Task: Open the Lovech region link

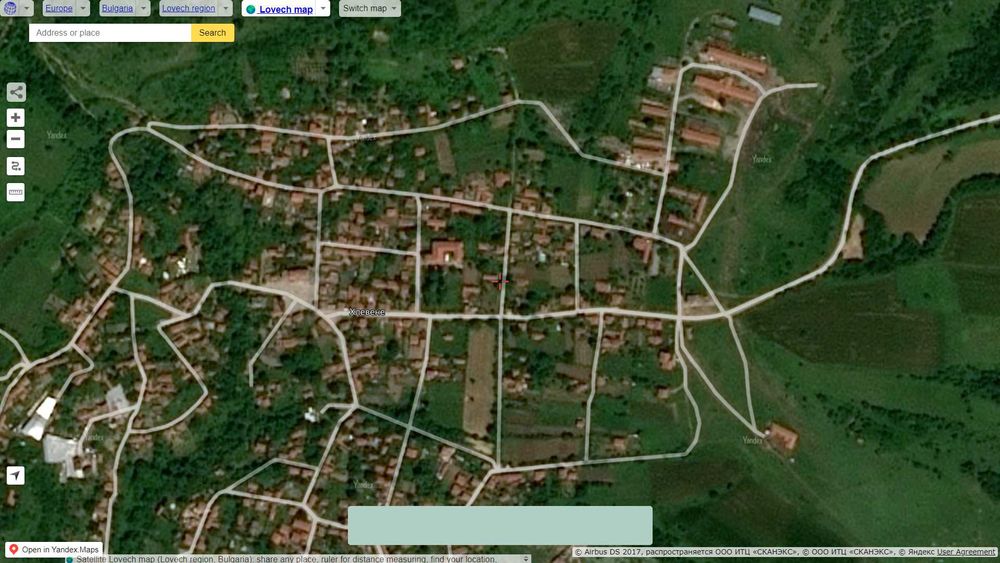Action: pyautogui.click(x=188, y=8)
